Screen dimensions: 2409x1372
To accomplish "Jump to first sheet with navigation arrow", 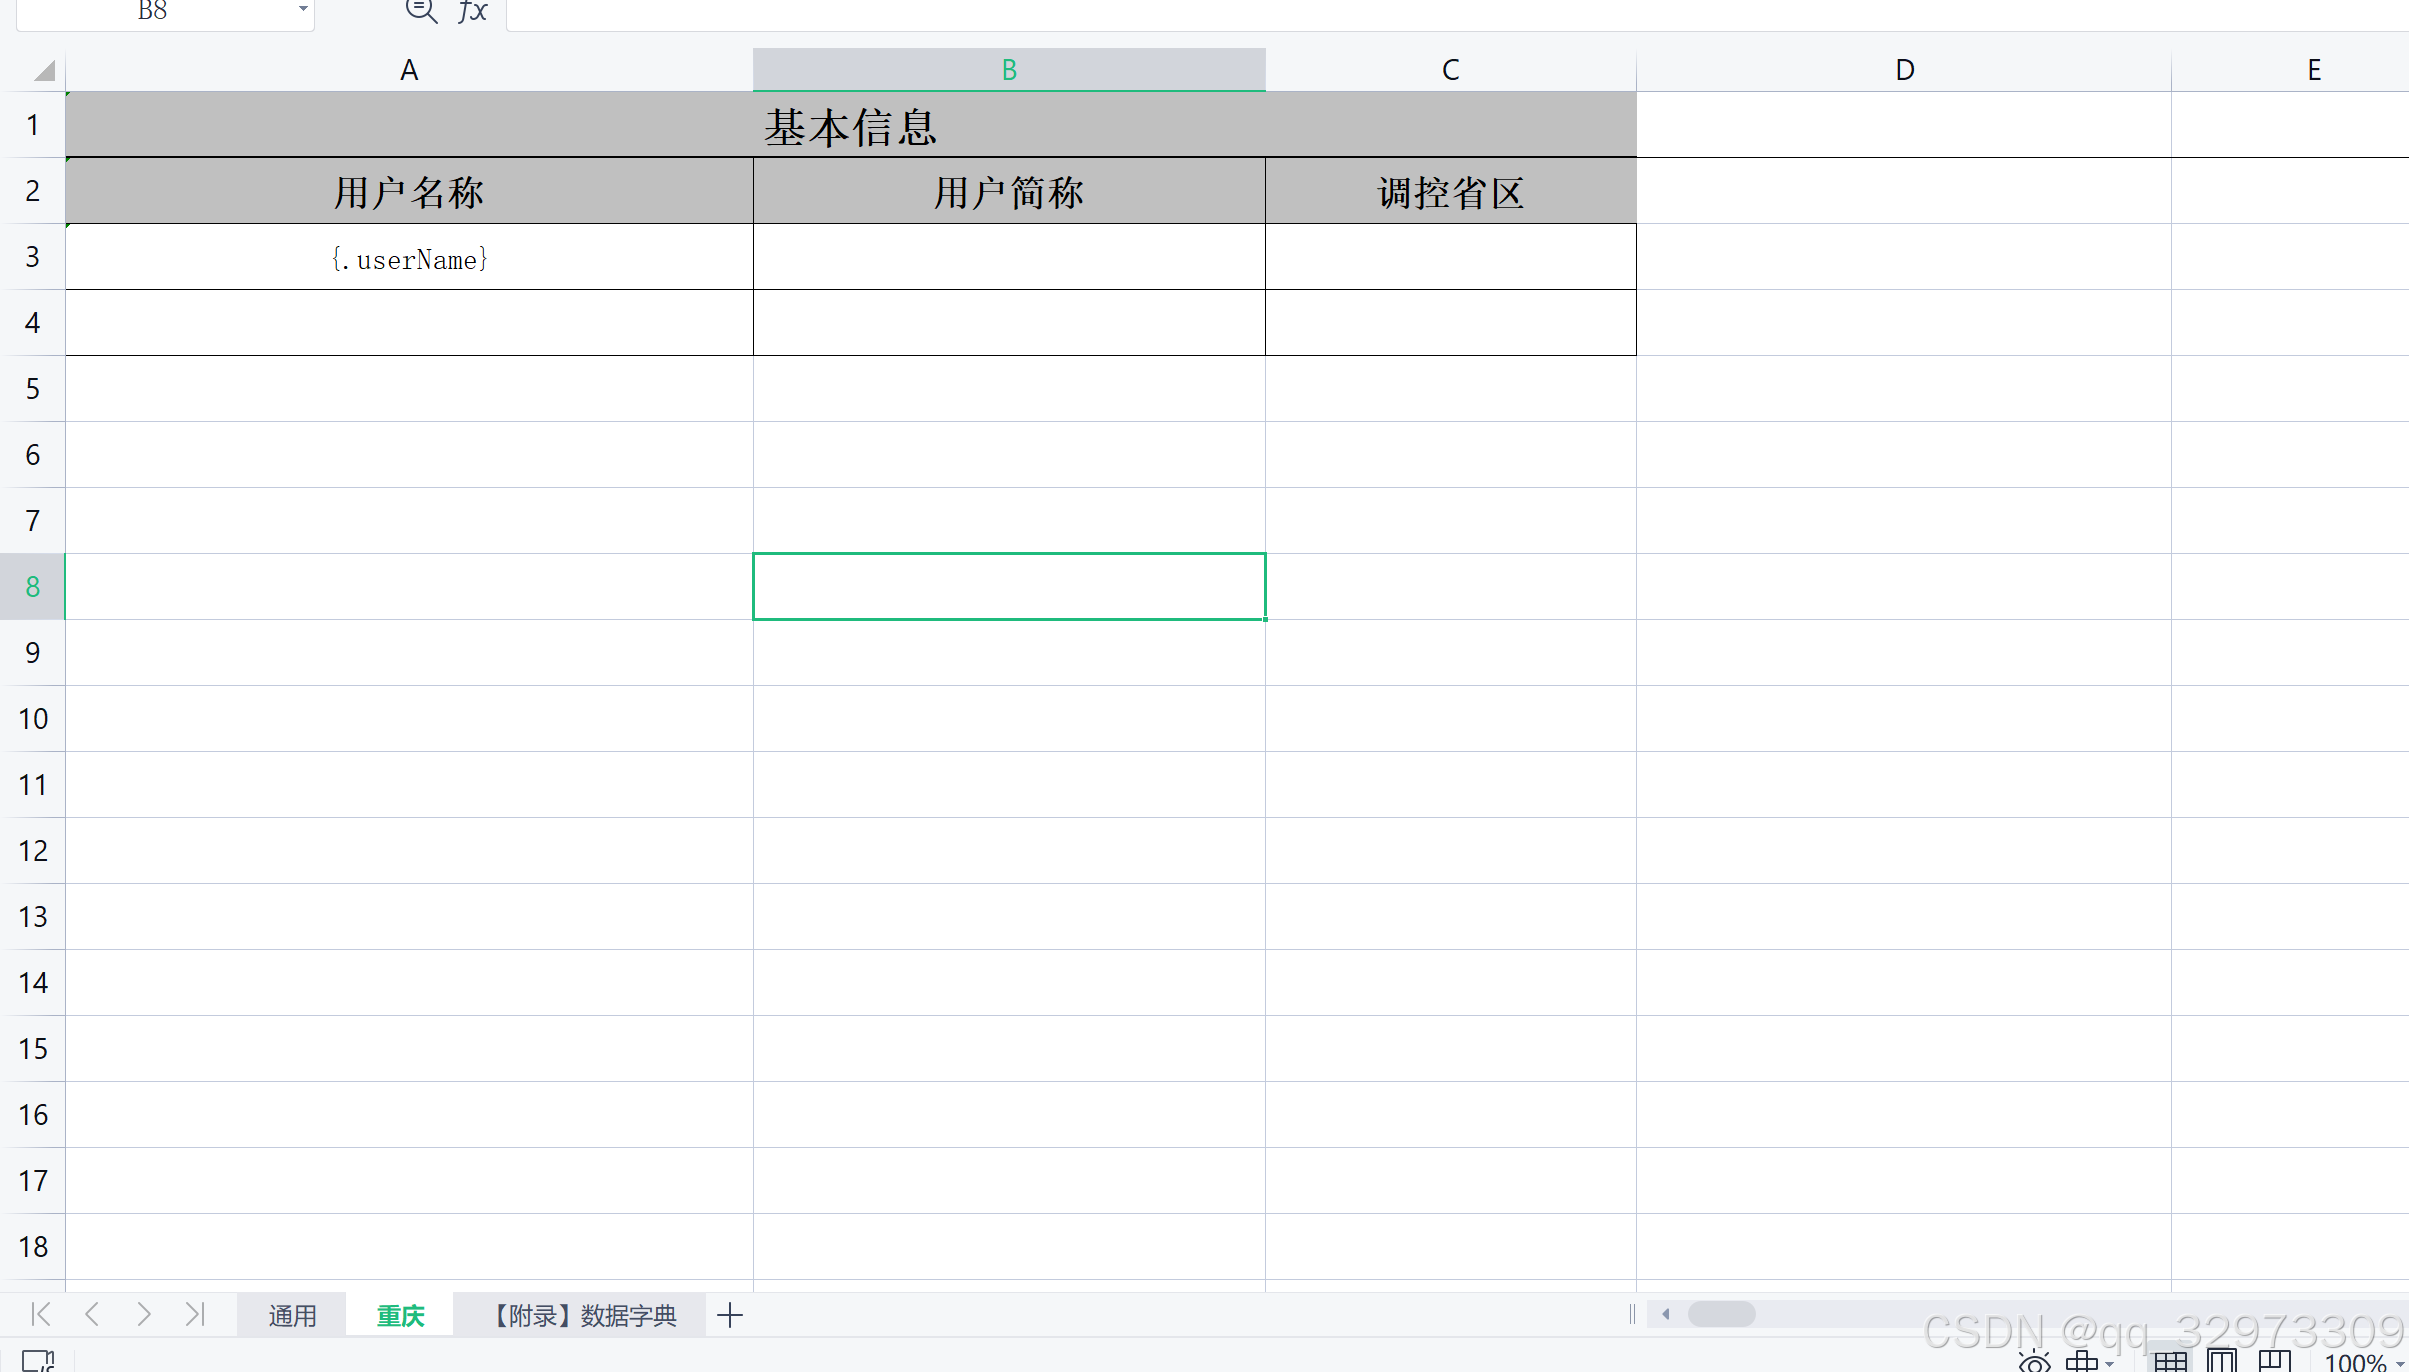I will (41, 1314).
